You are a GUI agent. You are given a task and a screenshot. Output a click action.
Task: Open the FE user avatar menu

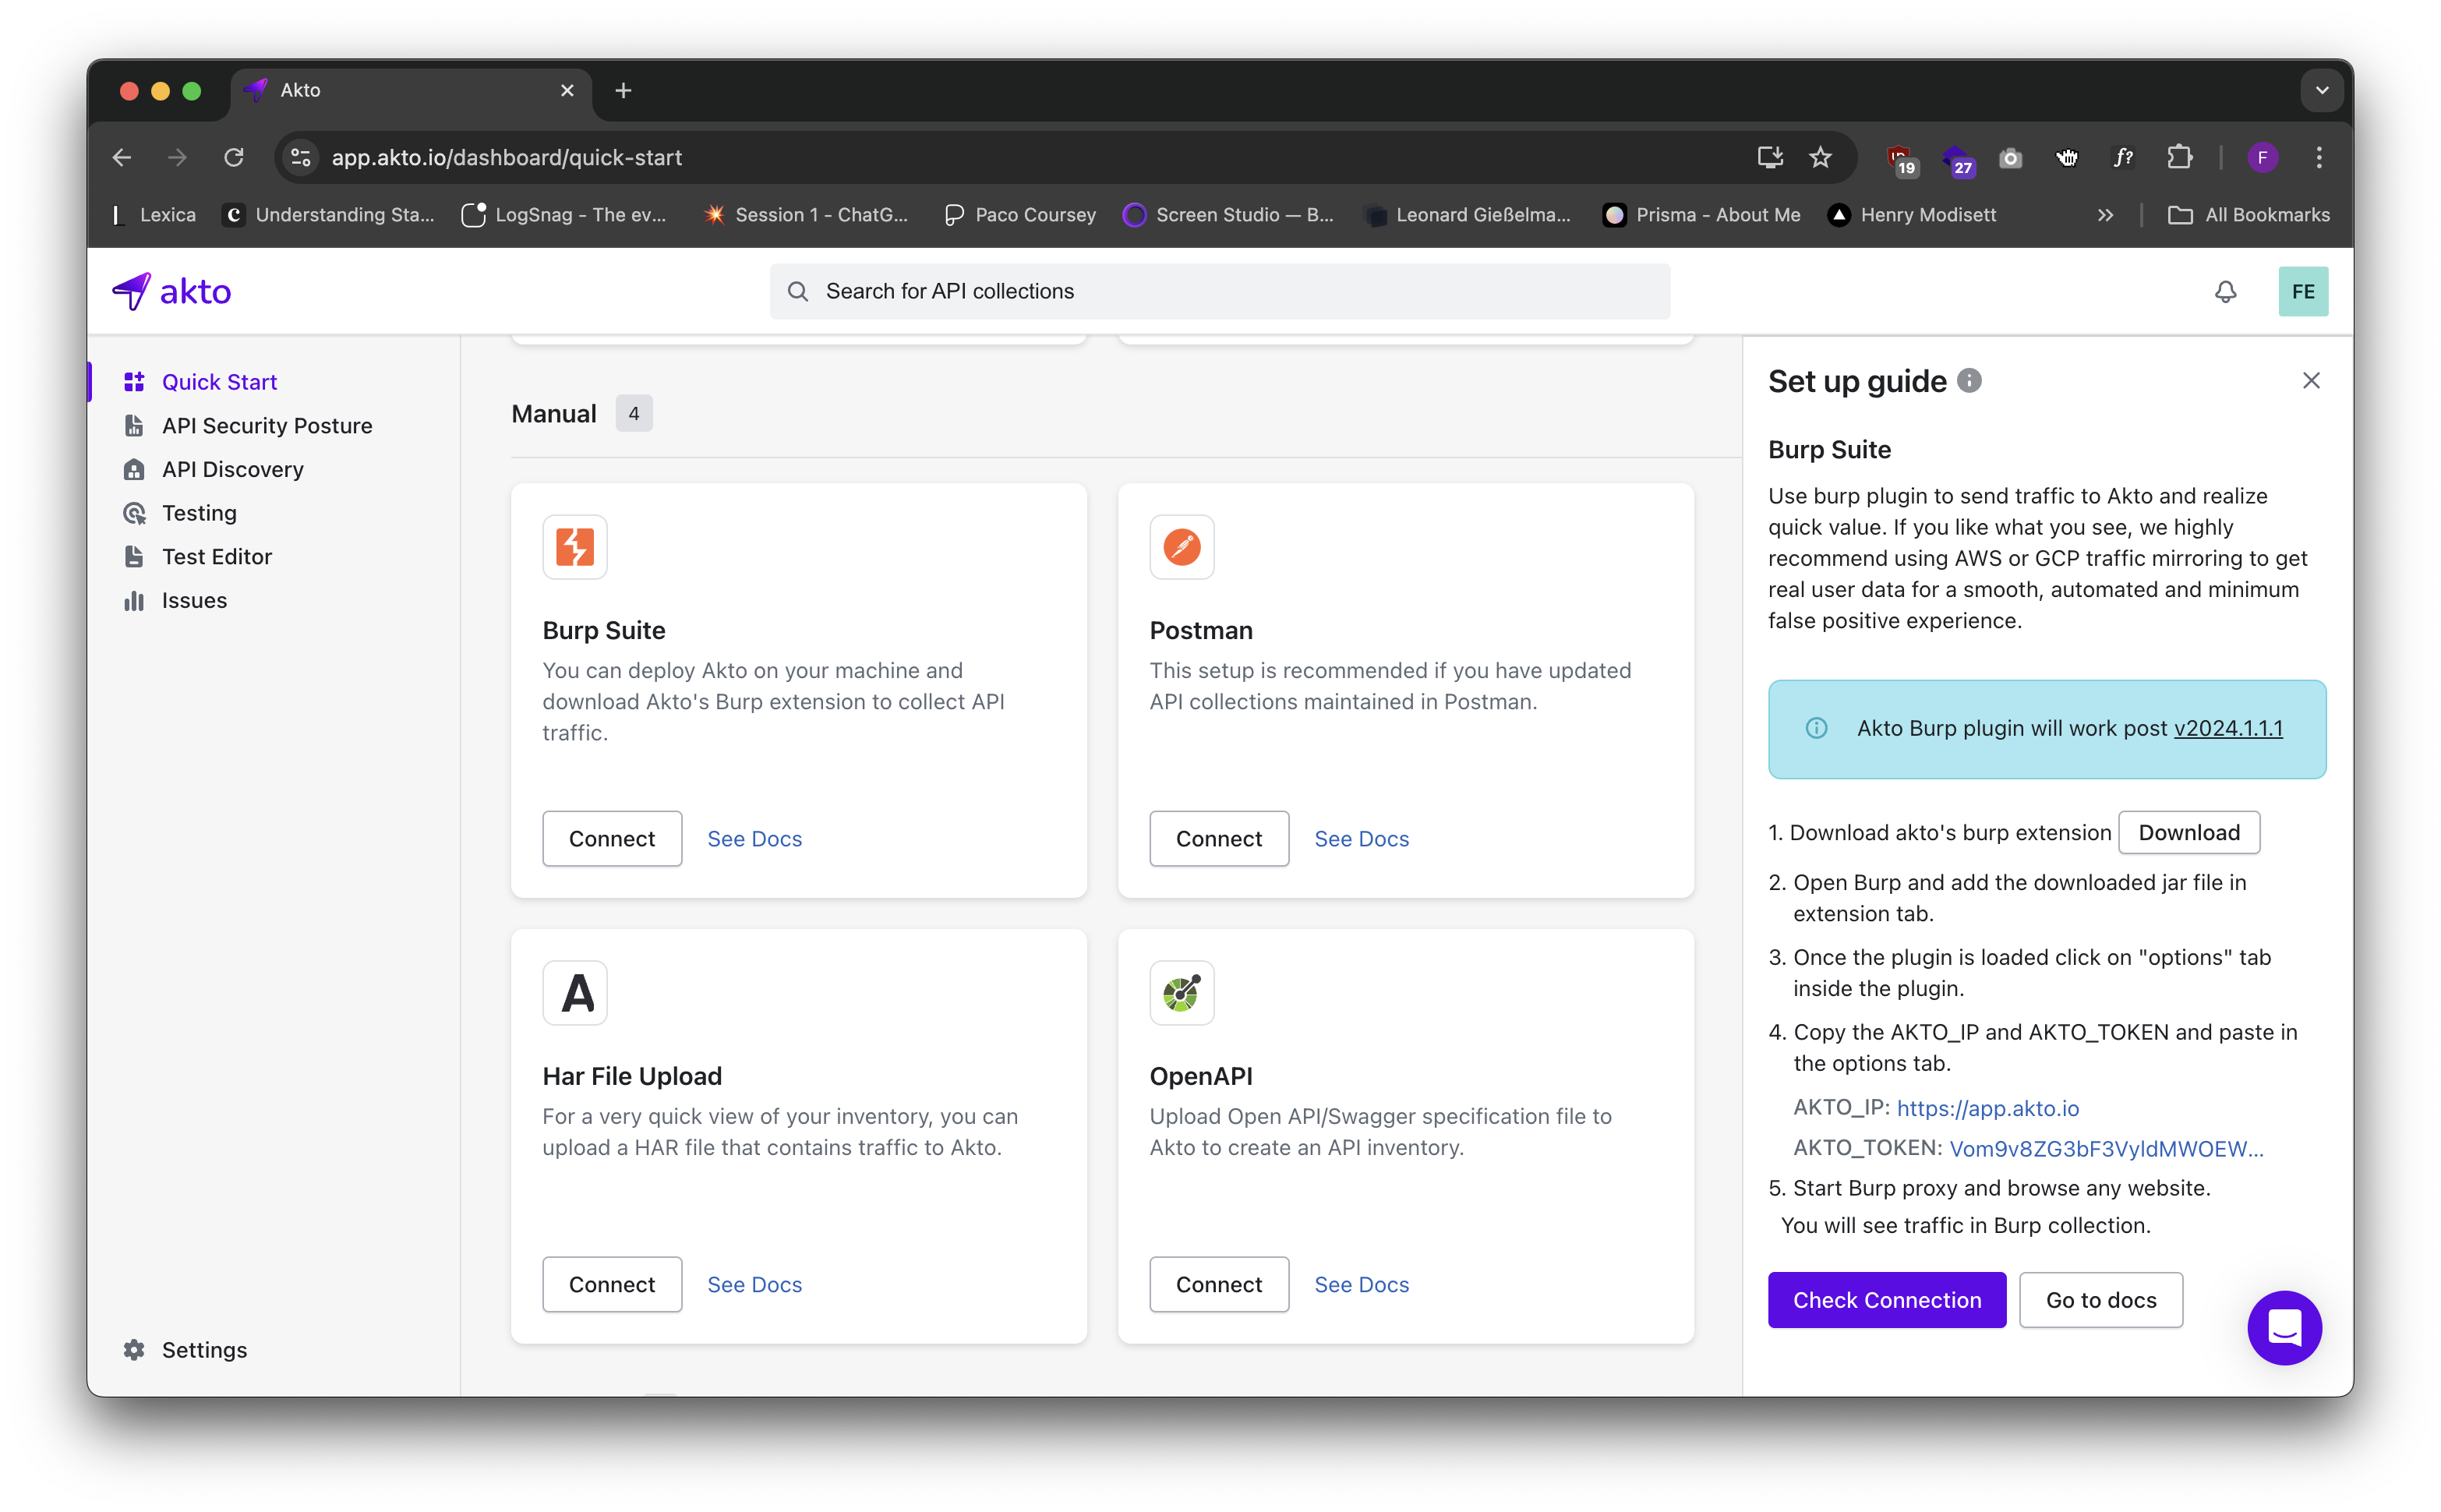2302,291
